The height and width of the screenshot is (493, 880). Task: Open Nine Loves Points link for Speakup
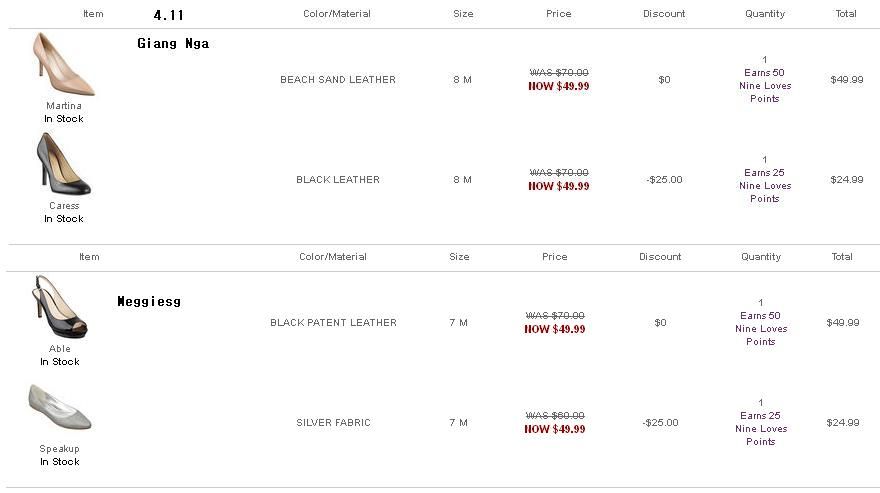point(761,435)
